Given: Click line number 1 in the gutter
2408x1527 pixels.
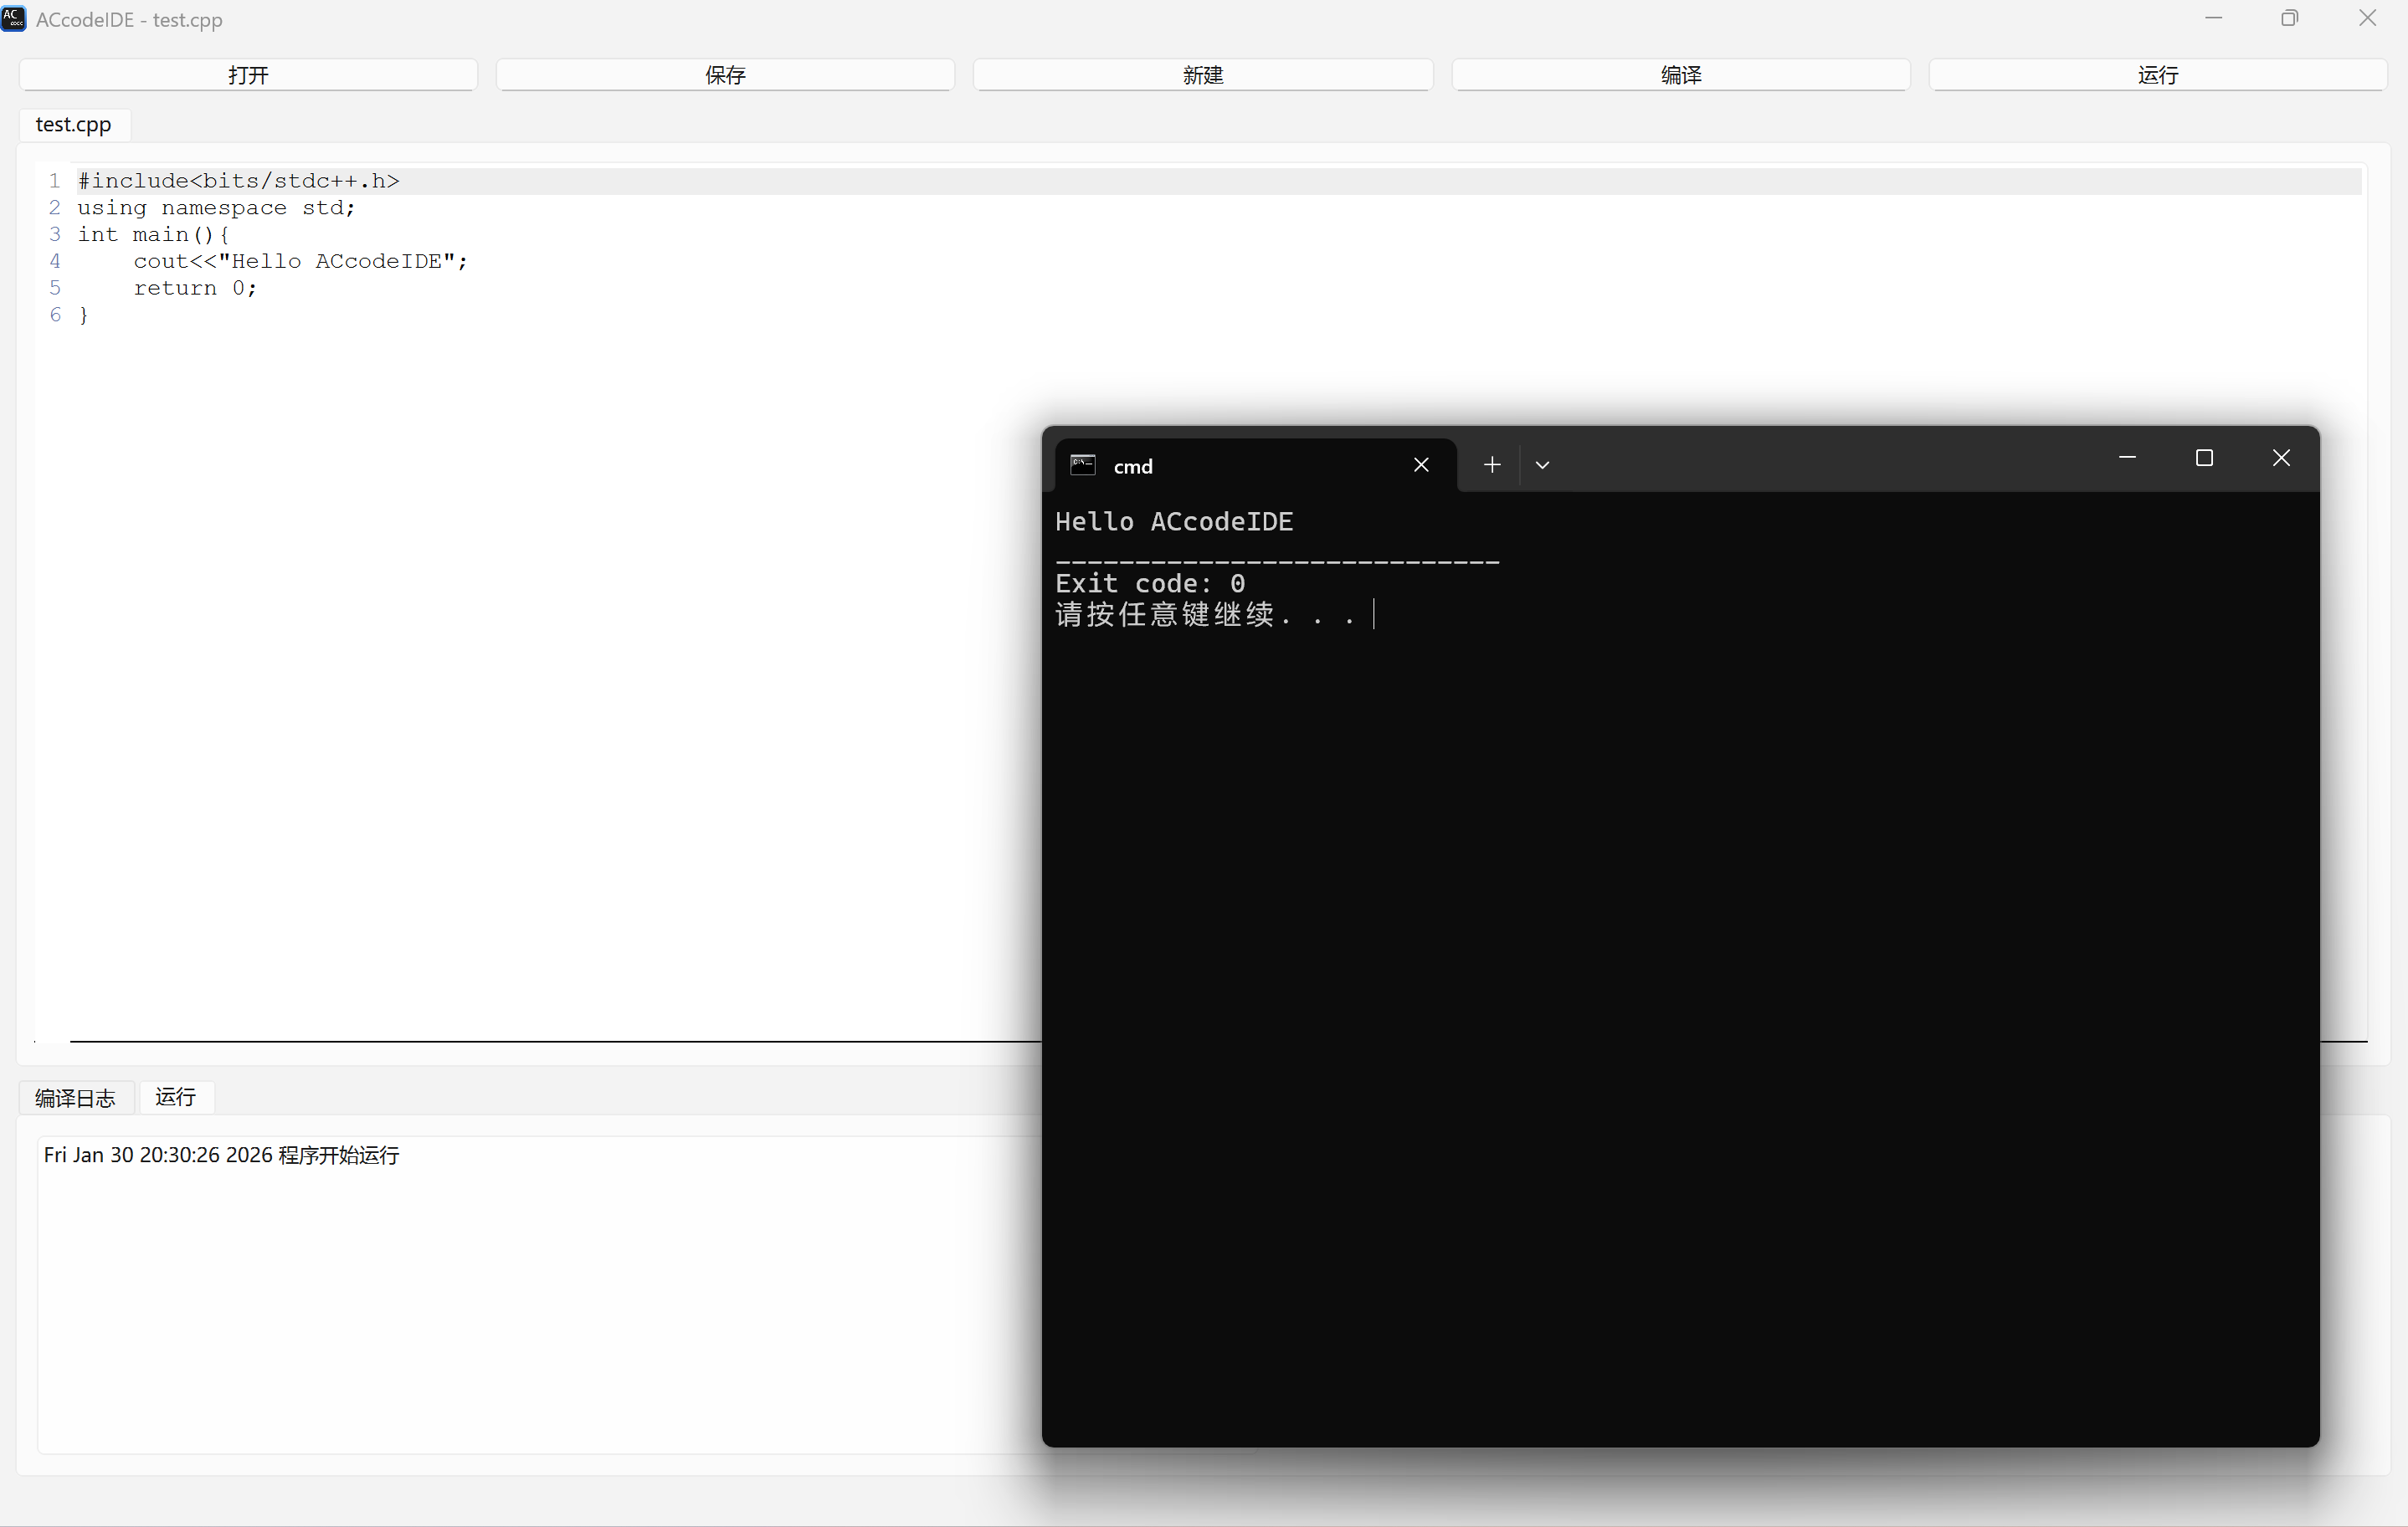Looking at the screenshot, I should [55, 181].
